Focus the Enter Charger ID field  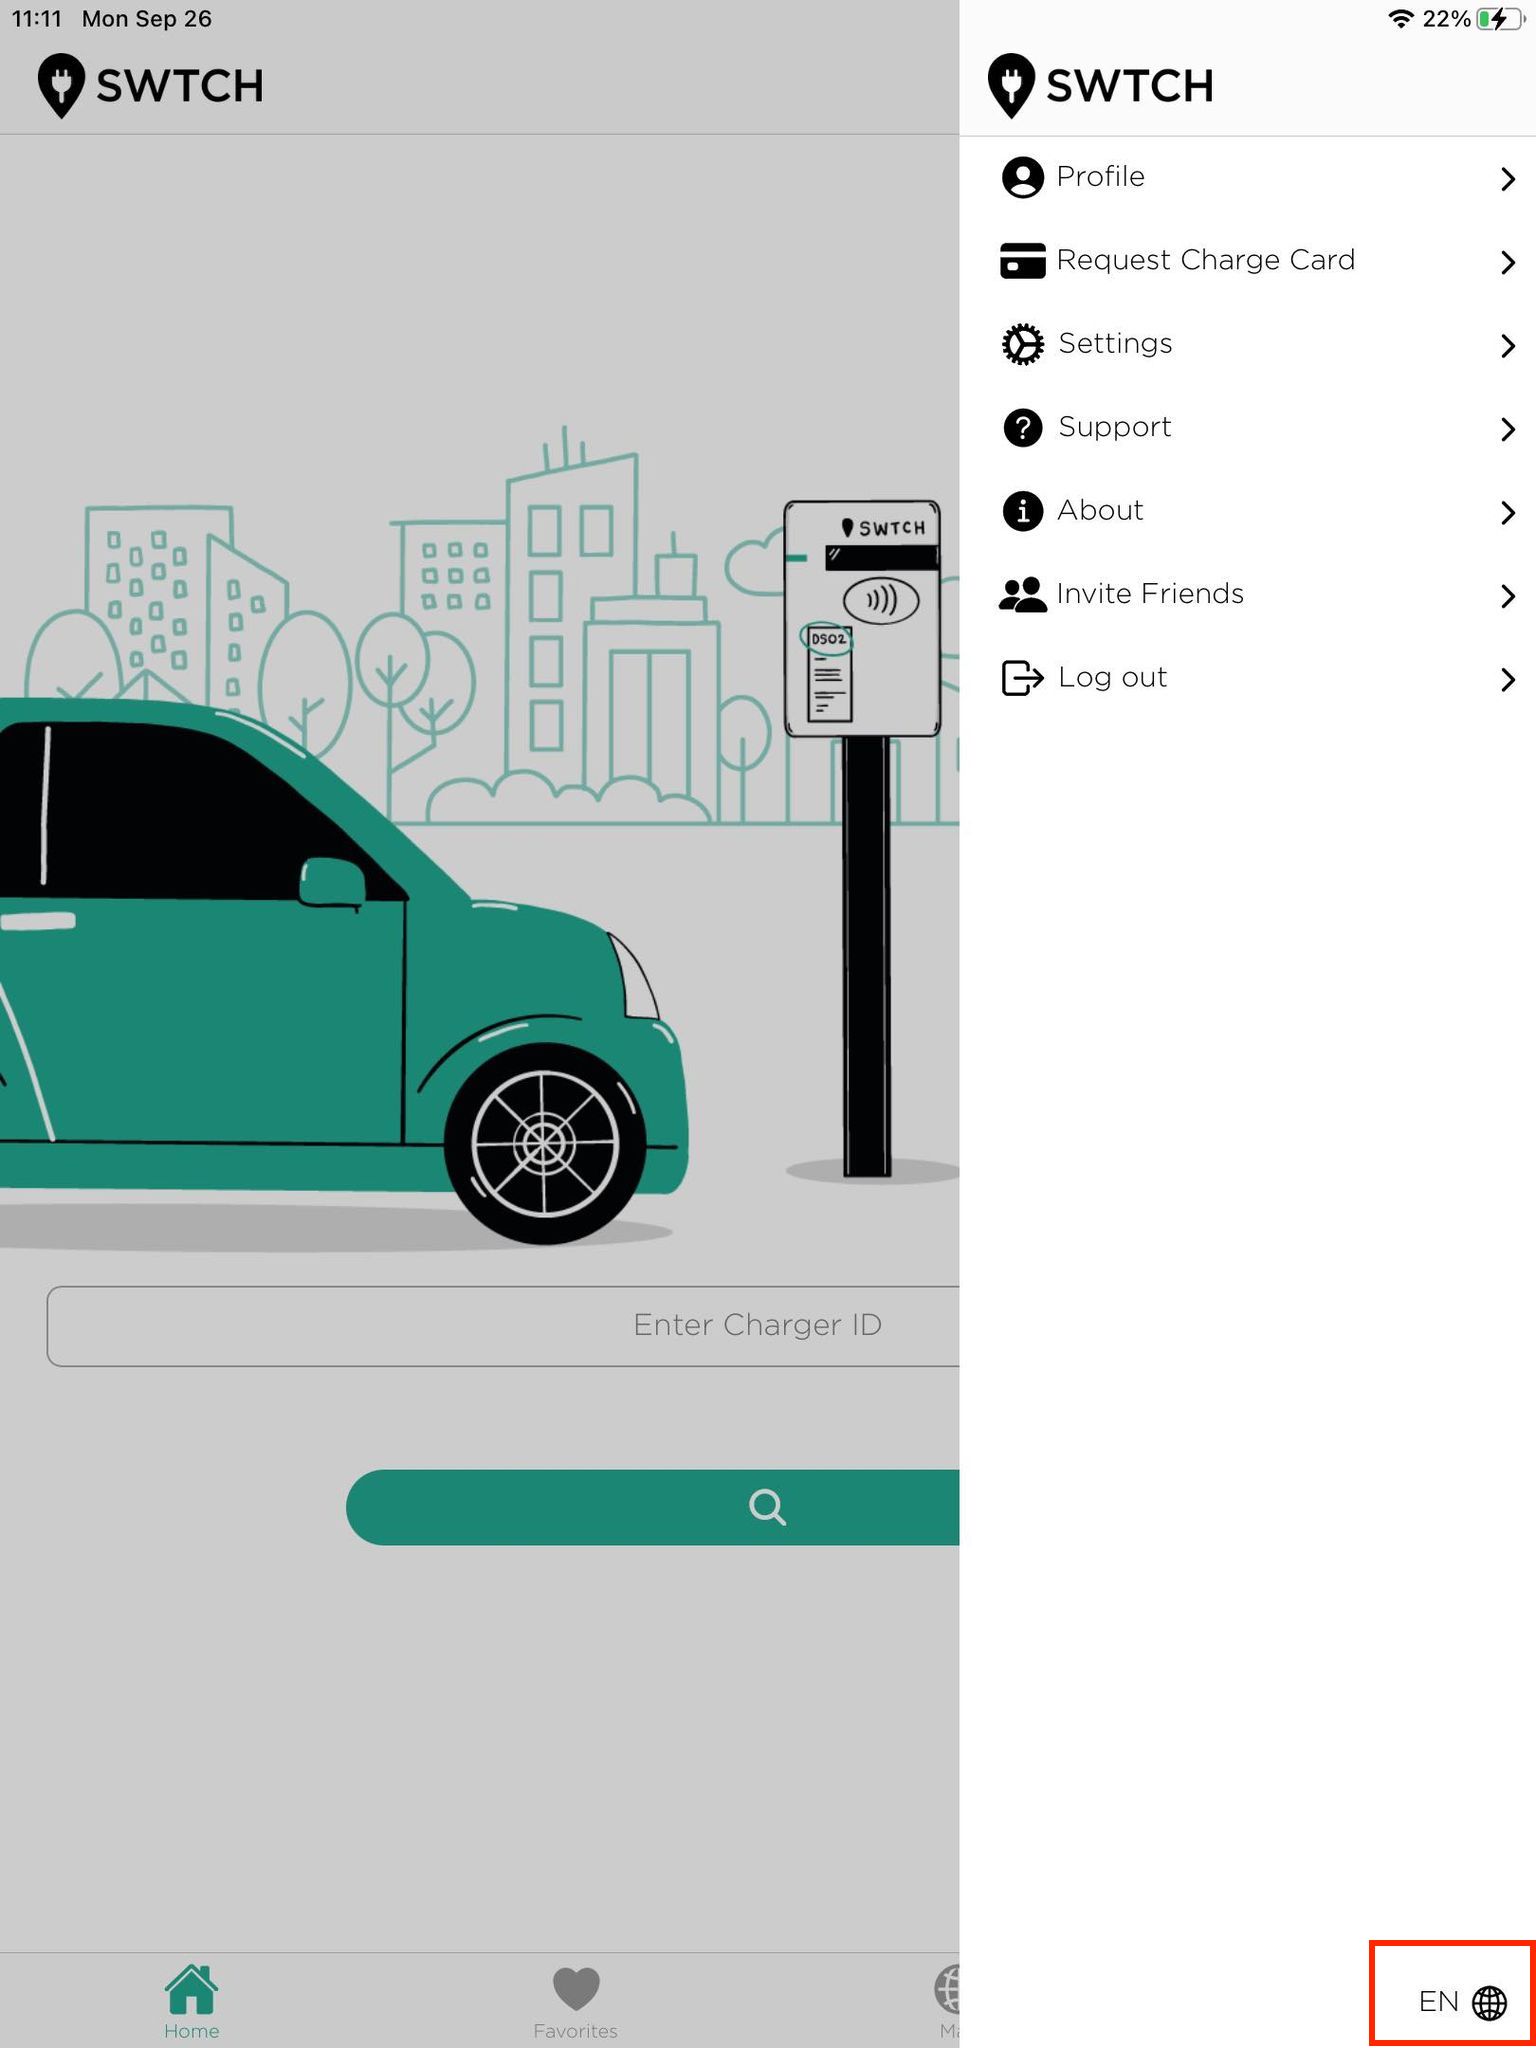click(503, 1326)
